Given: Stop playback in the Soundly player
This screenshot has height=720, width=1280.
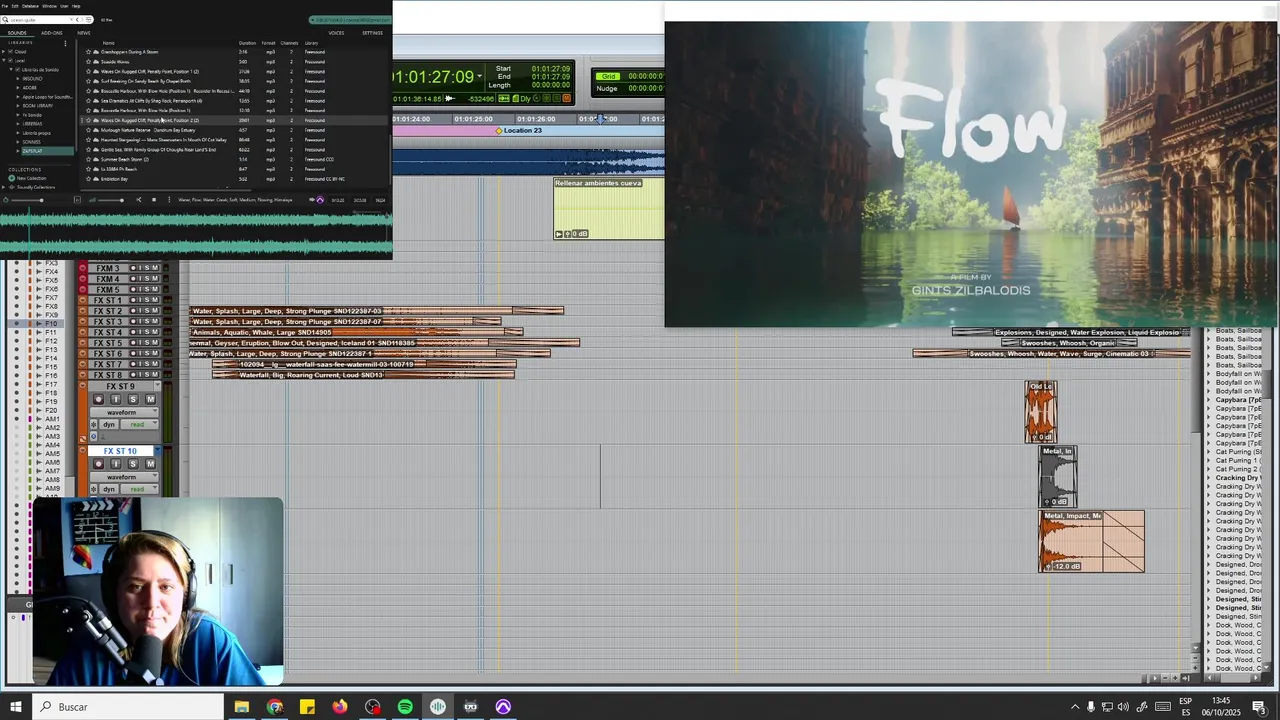Looking at the screenshot, I should click(x=154, y=200).
